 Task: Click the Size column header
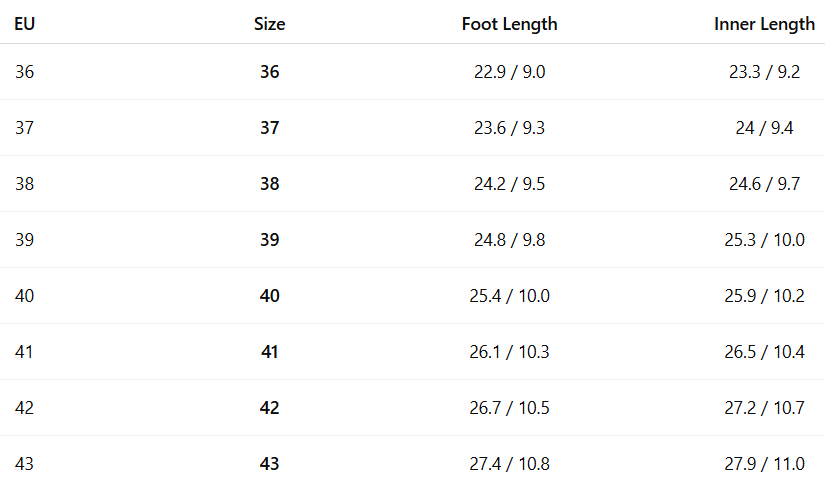pyautogui.click(x=269, y=24)
